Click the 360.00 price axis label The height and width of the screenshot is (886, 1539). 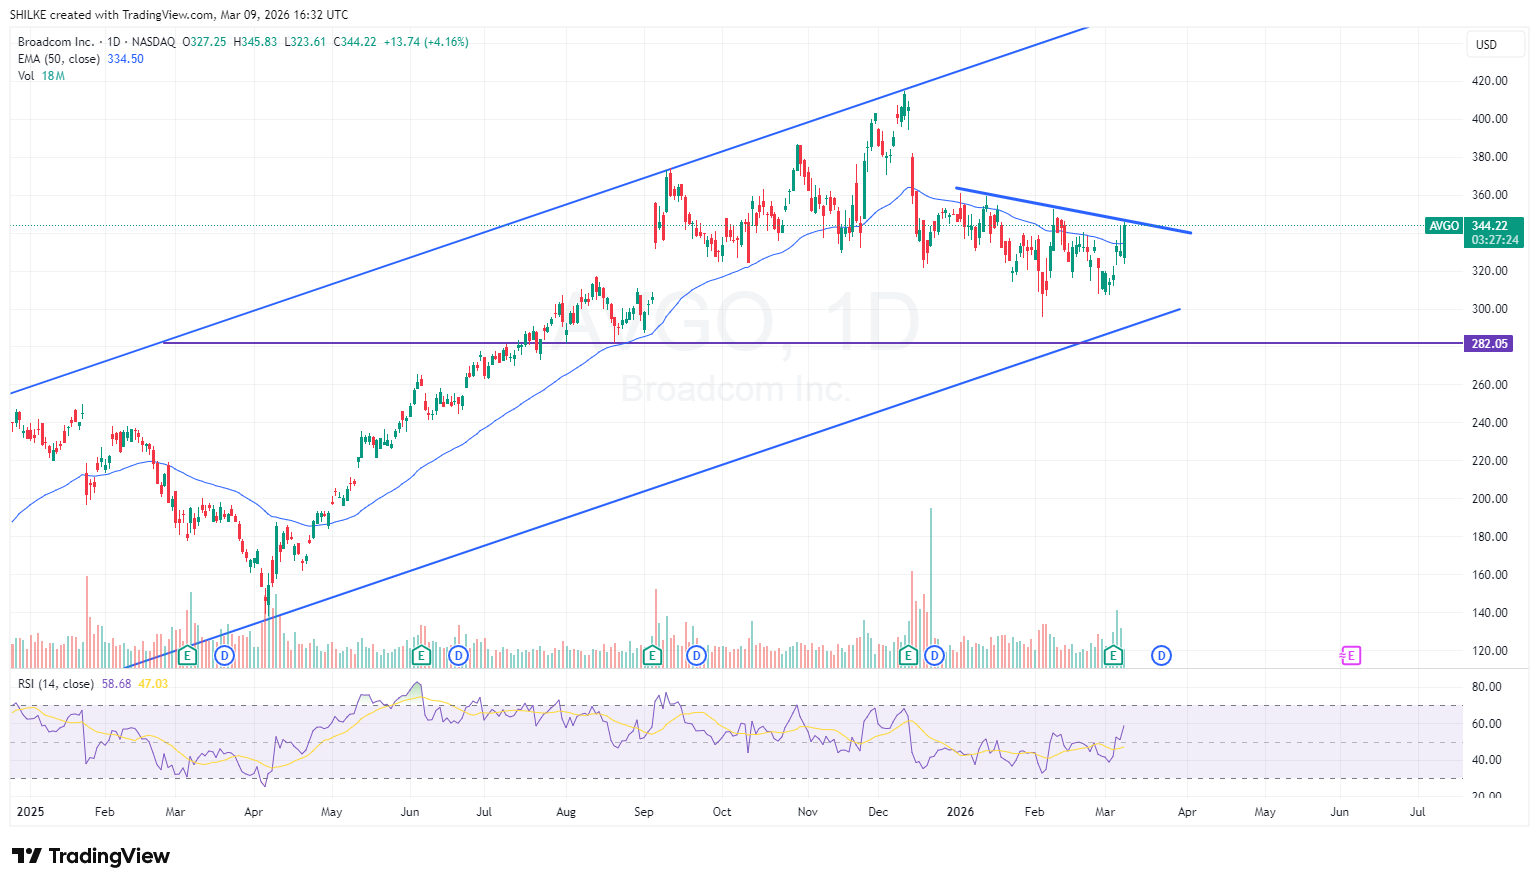tap(1490, 195)
